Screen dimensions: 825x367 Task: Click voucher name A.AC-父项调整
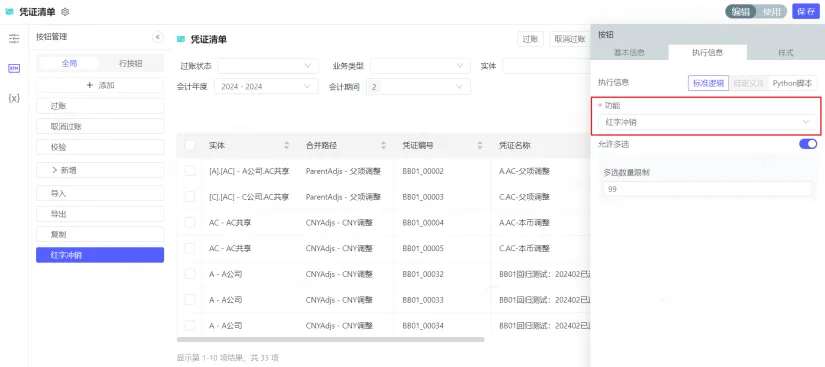pos(524,171)
